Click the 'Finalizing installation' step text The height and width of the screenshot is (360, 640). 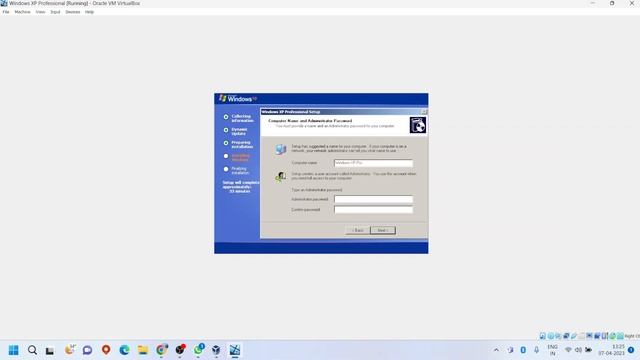tap(240, 171)
